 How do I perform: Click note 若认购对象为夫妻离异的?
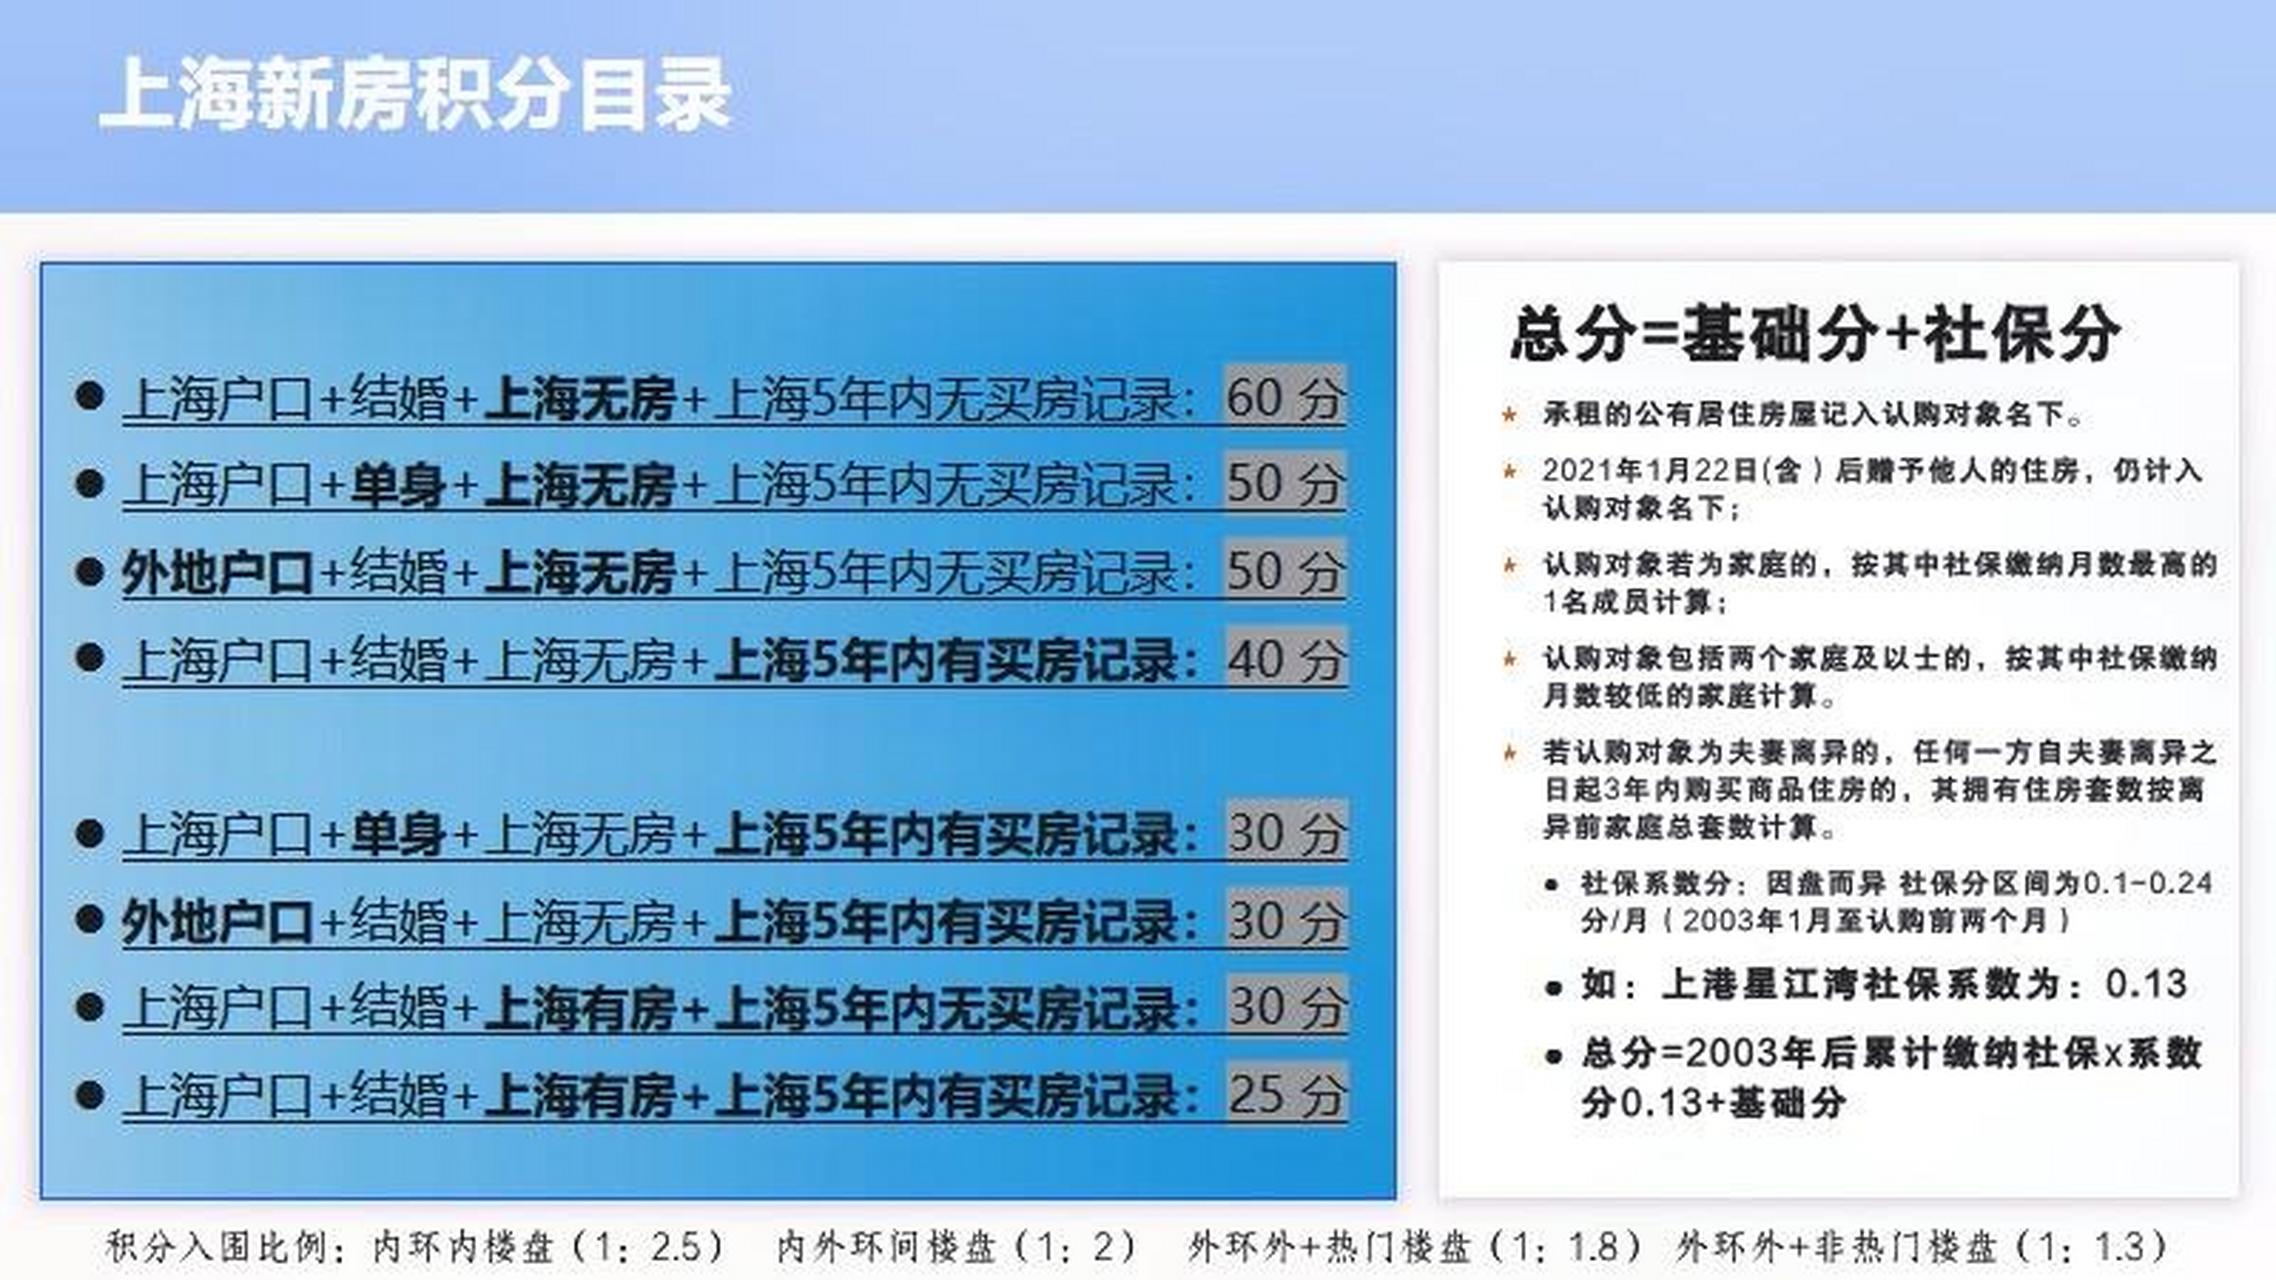[x=1880, y=789]
